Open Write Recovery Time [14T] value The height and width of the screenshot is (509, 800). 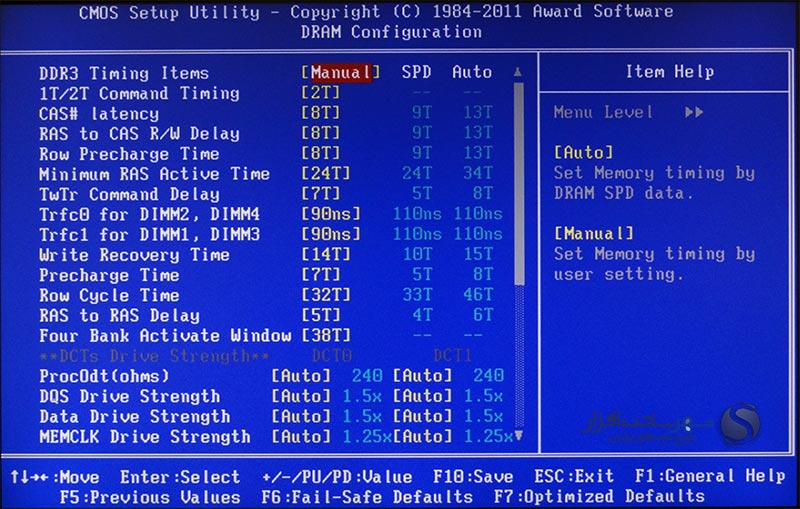click(326, 254)
